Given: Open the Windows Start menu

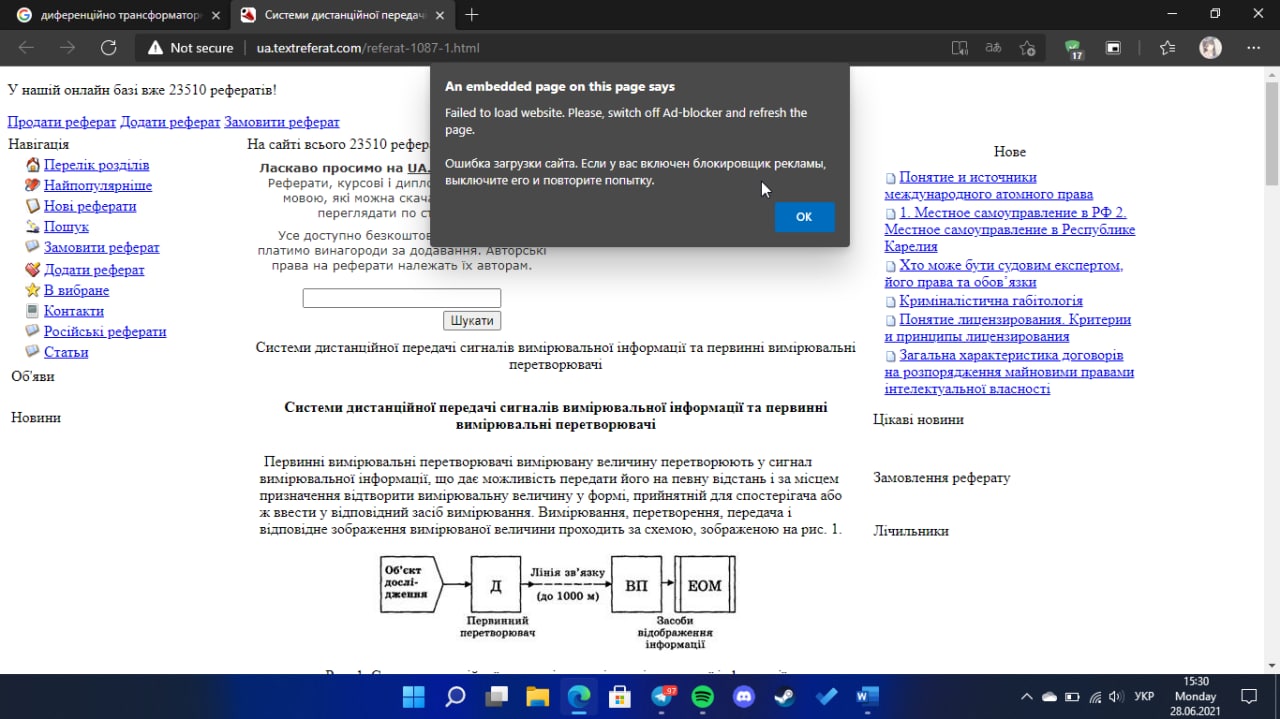Looking at the screenshot, I should (414, 697).
